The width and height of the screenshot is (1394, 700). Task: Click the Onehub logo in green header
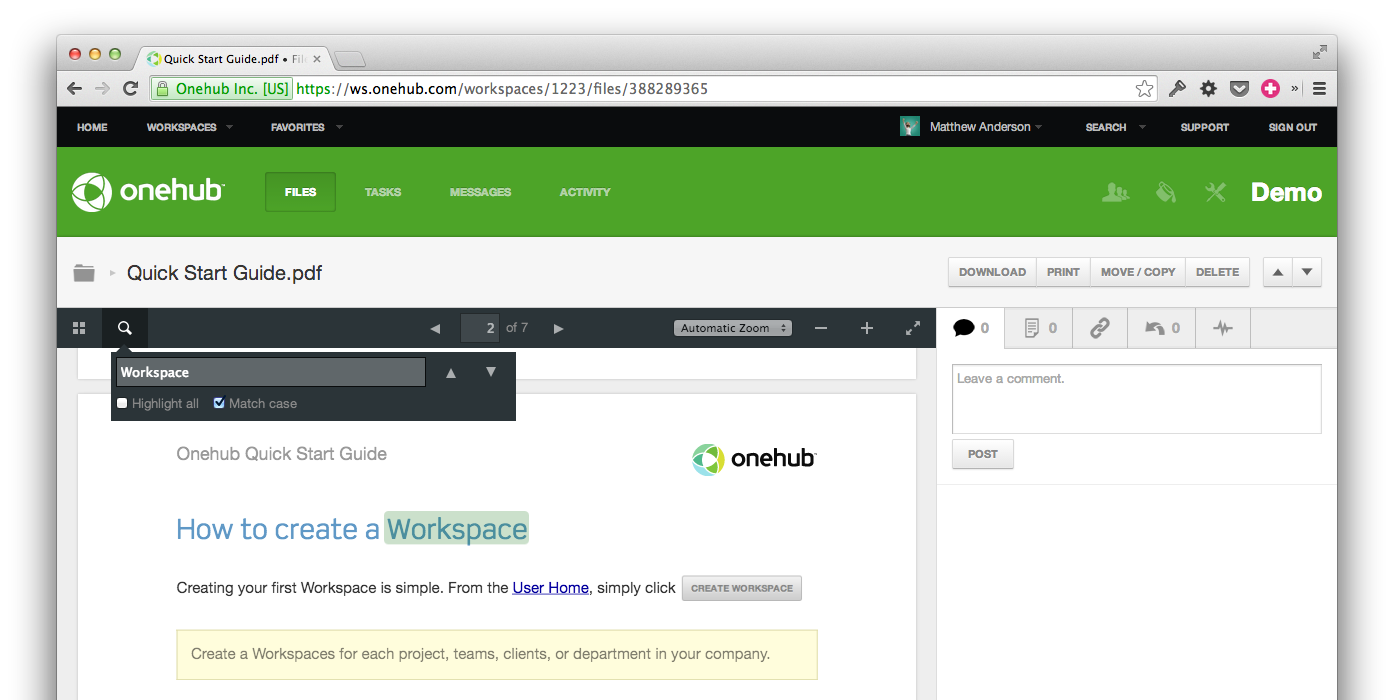click(x=148, y=192)
